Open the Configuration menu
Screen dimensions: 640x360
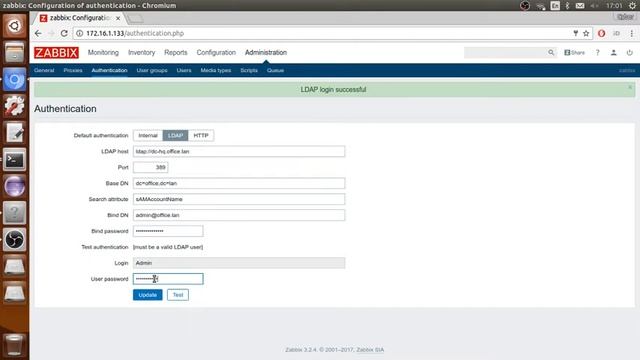[x=216, y=53]
